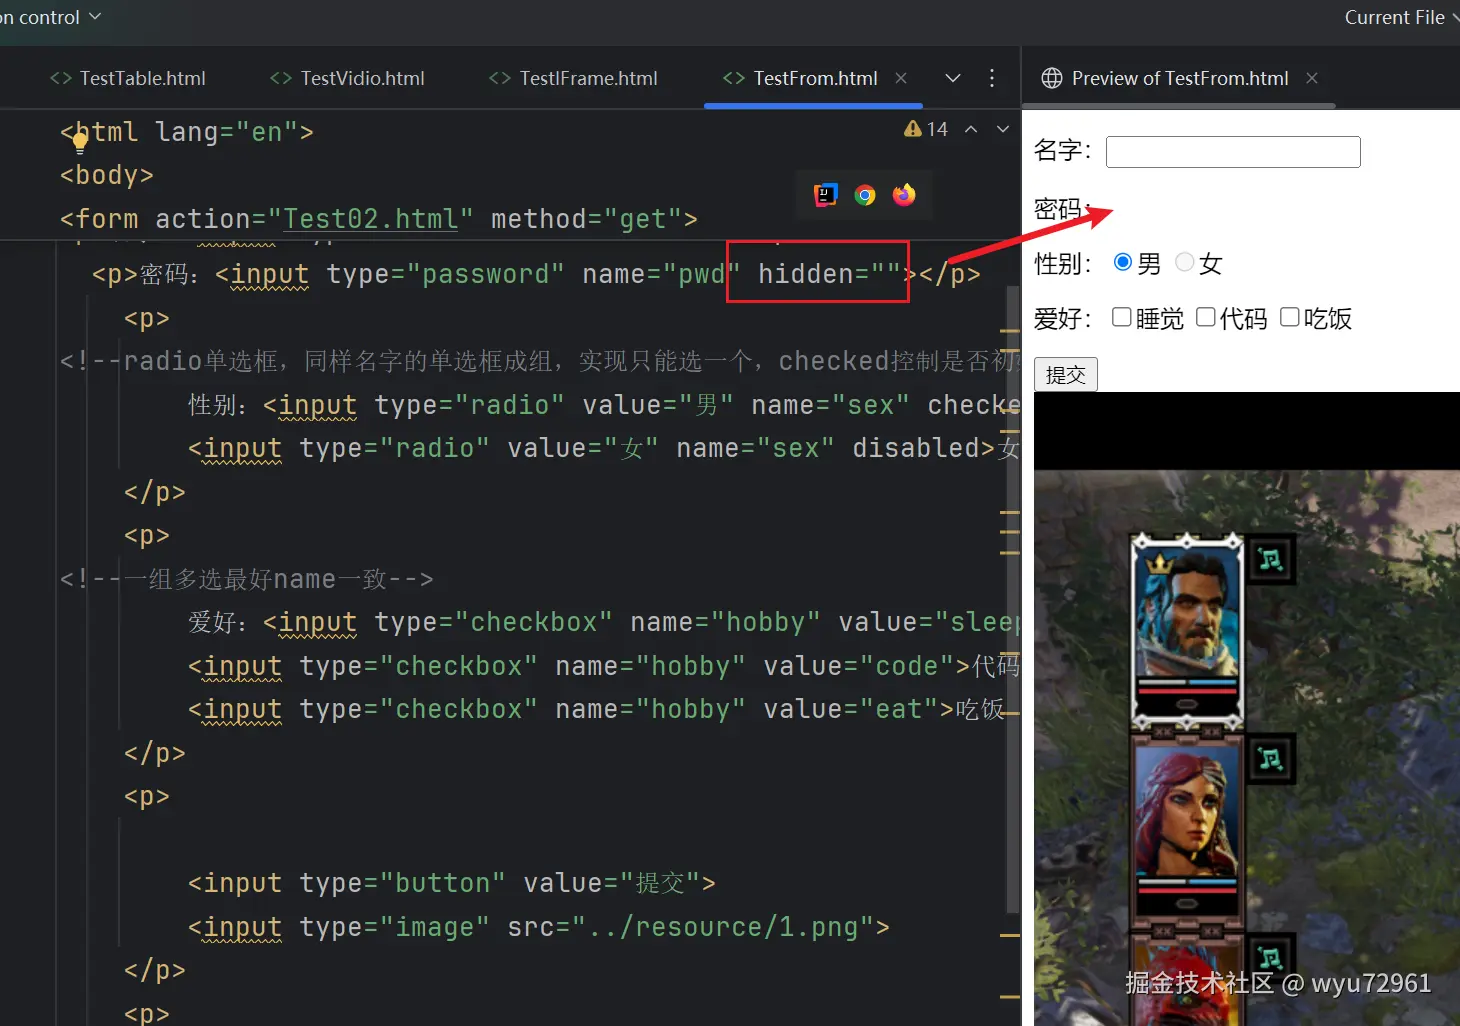Close the Preview of TestFrom.html tab
The width and height of the screenshot is (1460, 1026).
1312,78
